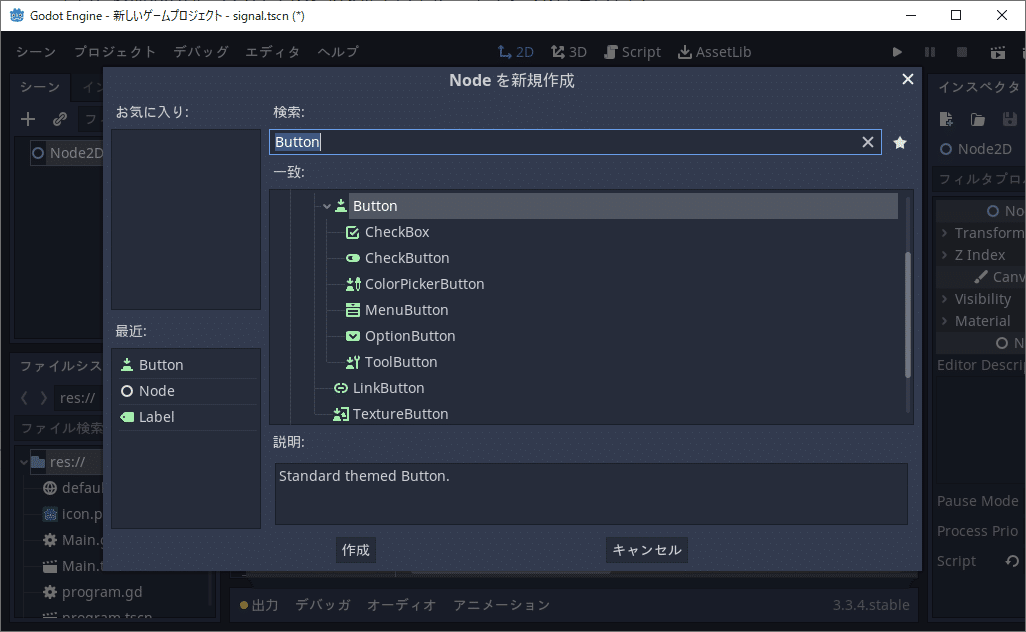Viewport: 1026px width, 632px height.
Task: Open the デバッグ menu
Action: click(201, 52)
